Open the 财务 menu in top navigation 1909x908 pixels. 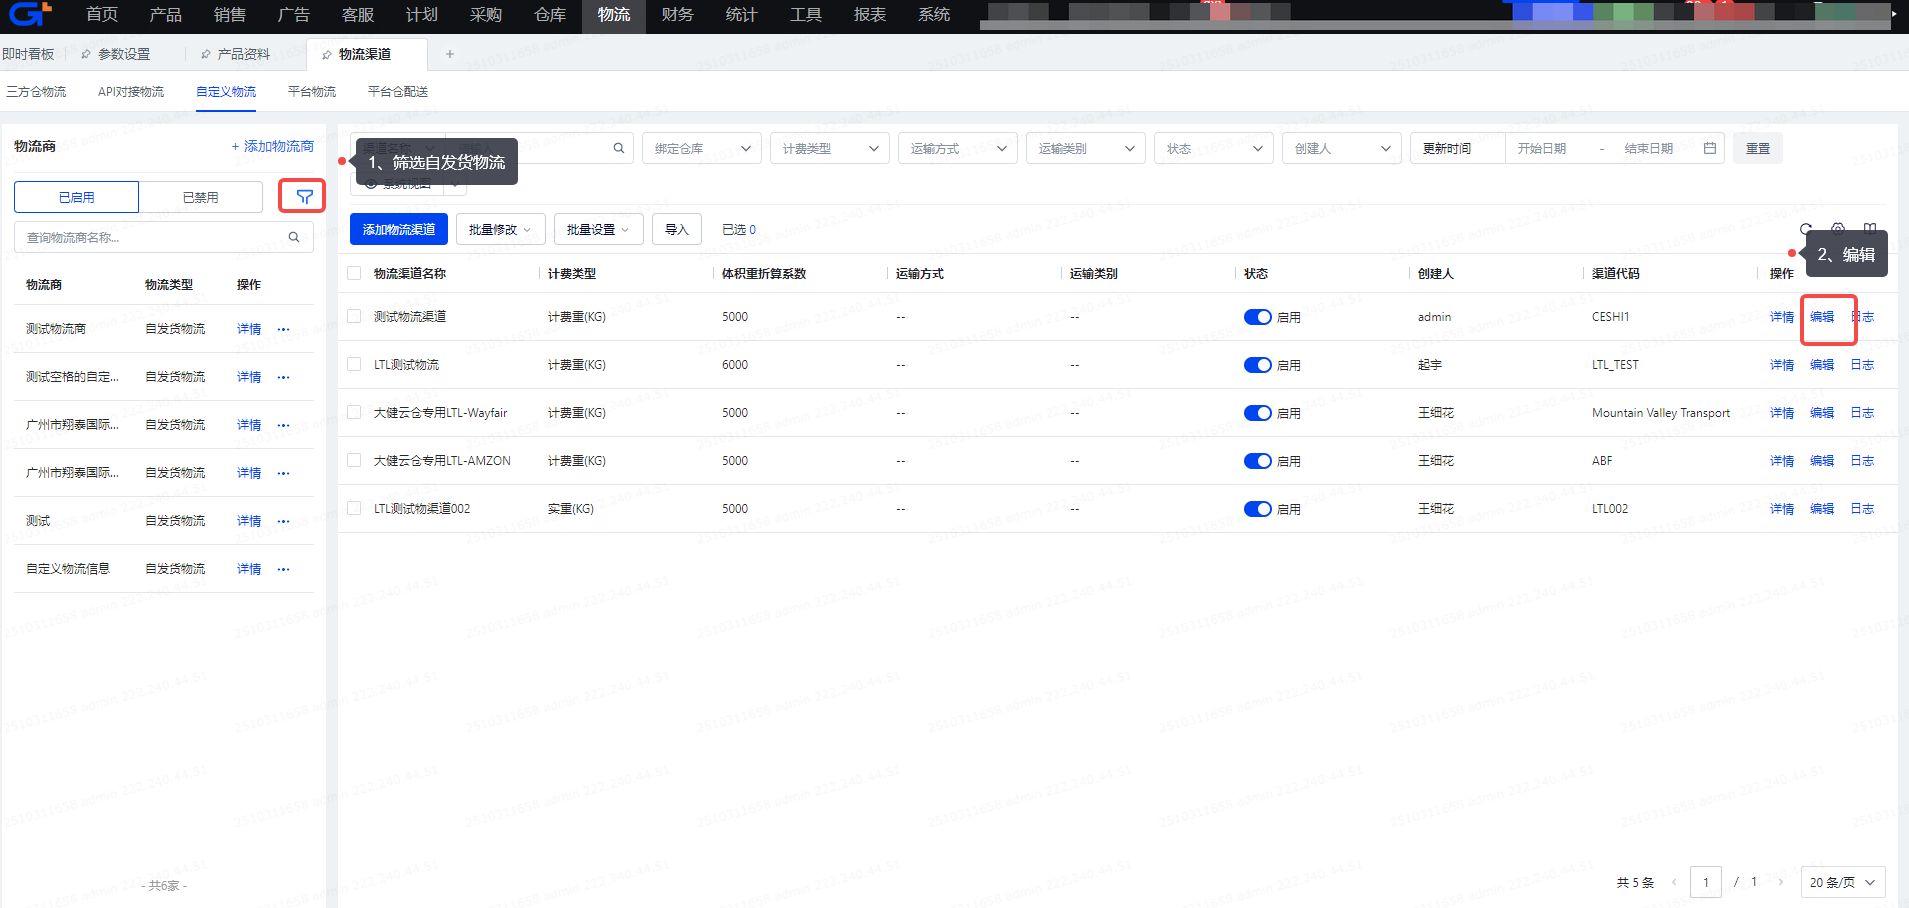pos(677,15)
